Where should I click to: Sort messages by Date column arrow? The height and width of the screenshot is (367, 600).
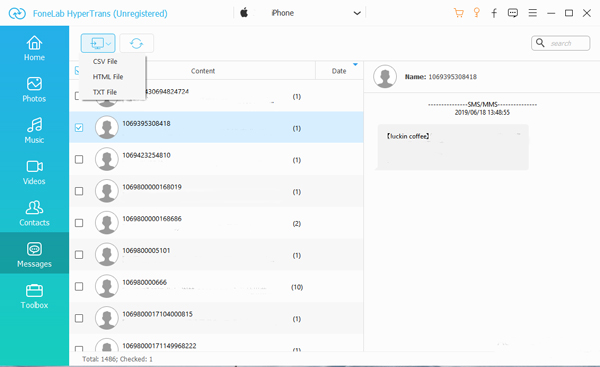pos(355,64)
